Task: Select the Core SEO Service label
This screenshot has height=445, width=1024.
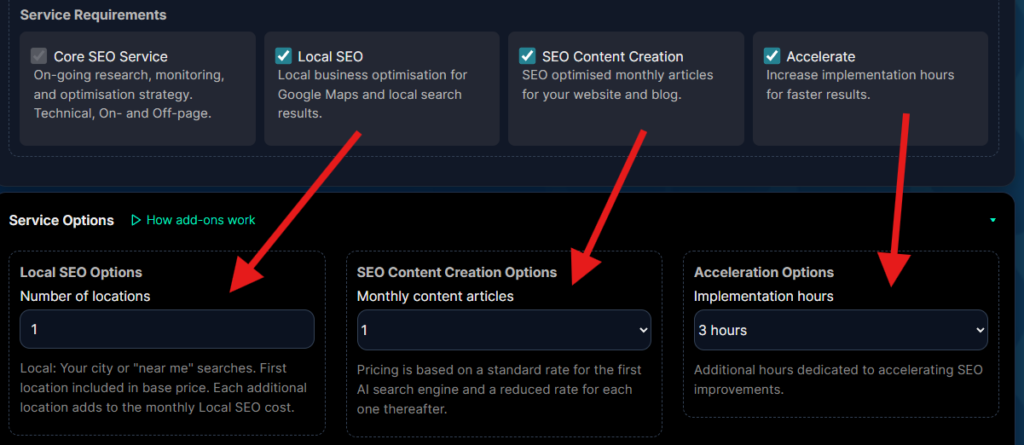Action: click(x=110, y=57)
